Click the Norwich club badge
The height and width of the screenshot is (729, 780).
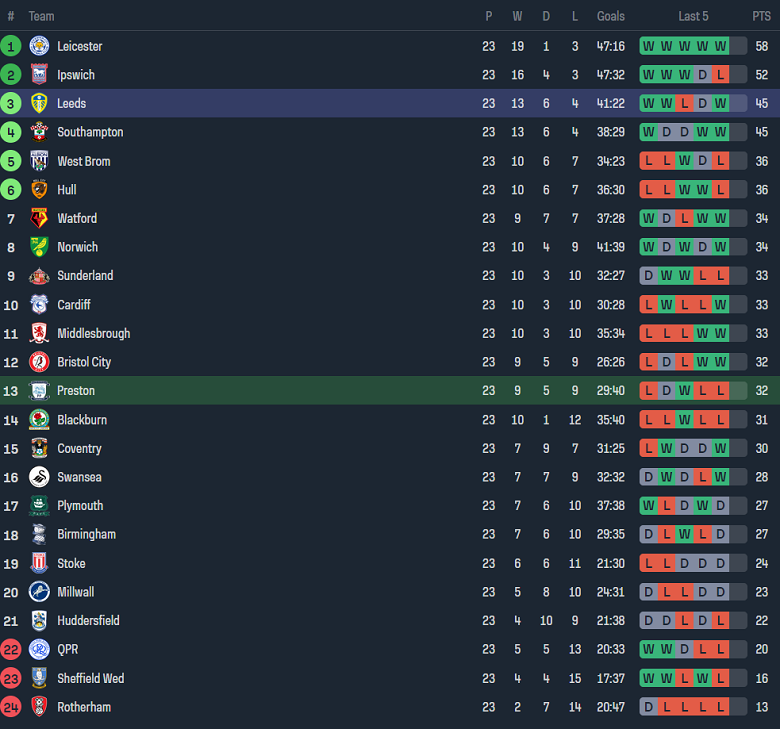pos(39,247)
